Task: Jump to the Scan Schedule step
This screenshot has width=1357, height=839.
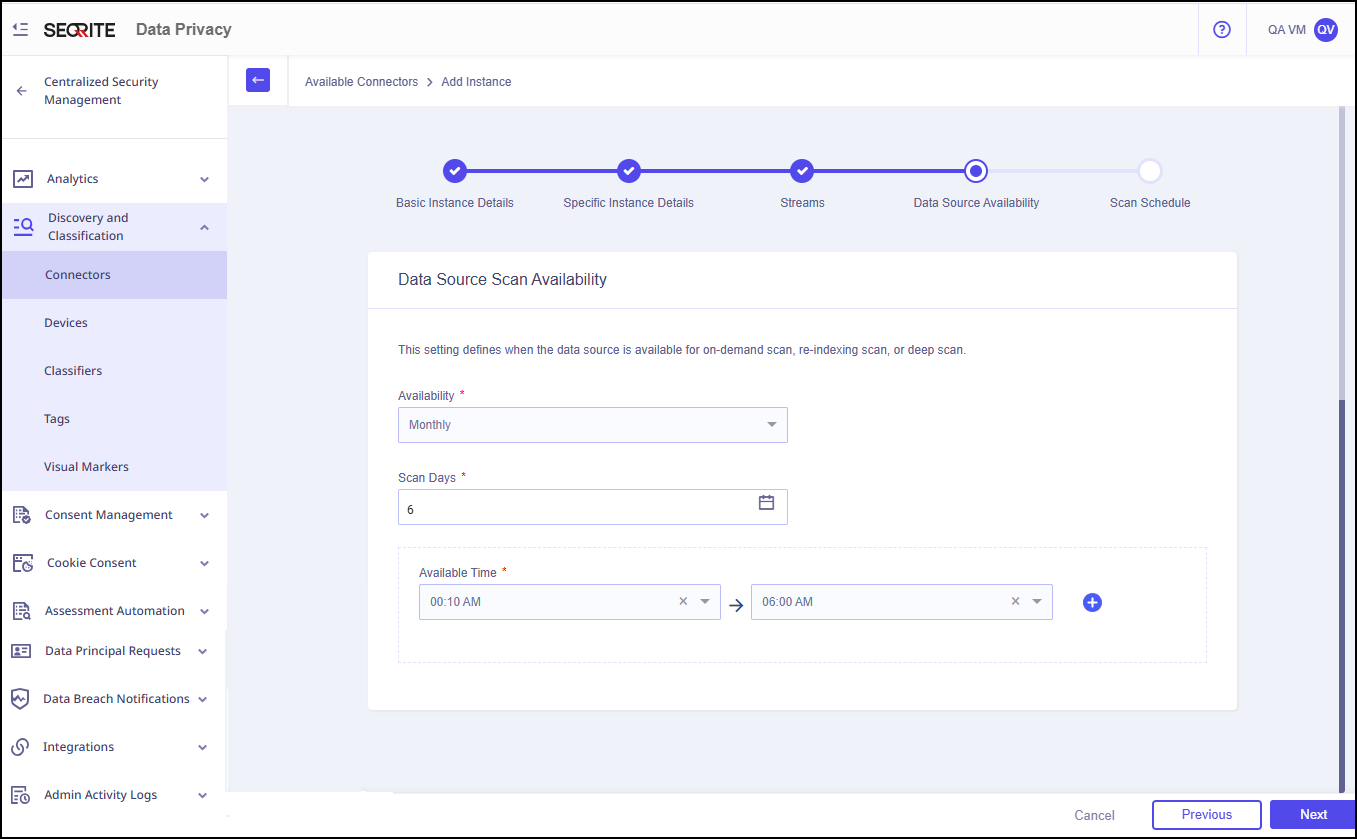Action: 1149,172
